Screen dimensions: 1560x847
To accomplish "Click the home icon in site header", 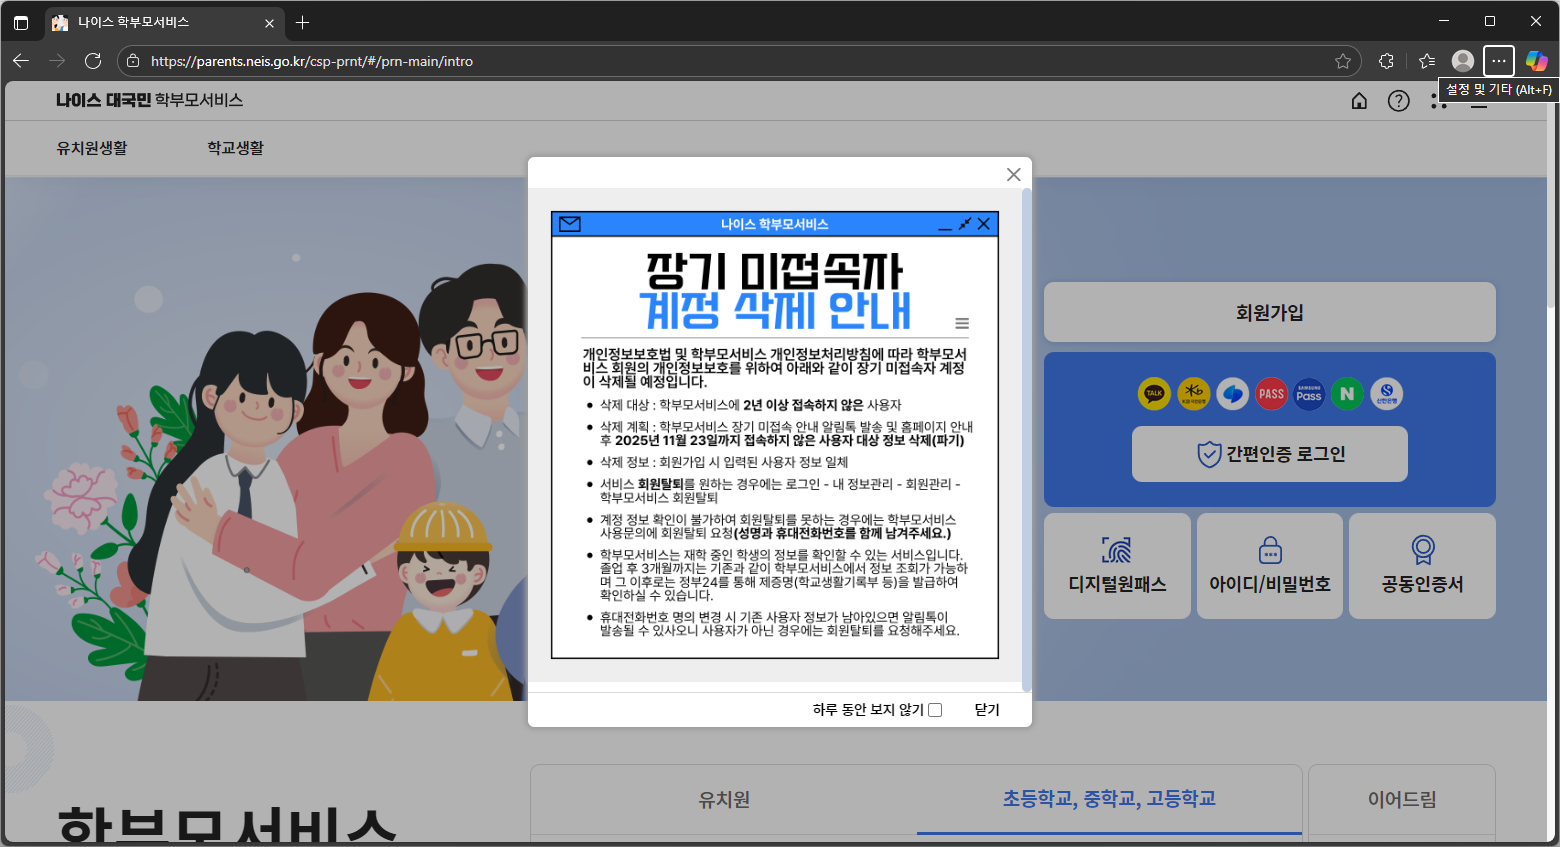I will (1359, 101).
